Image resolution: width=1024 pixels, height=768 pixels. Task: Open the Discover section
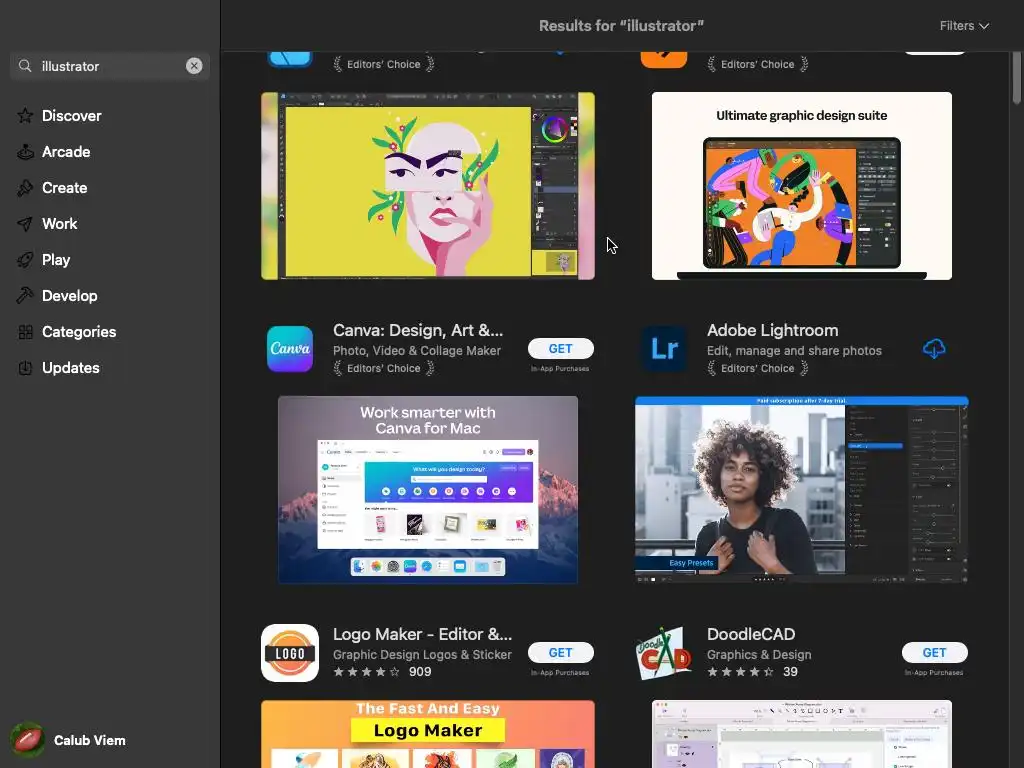(71, 116)
